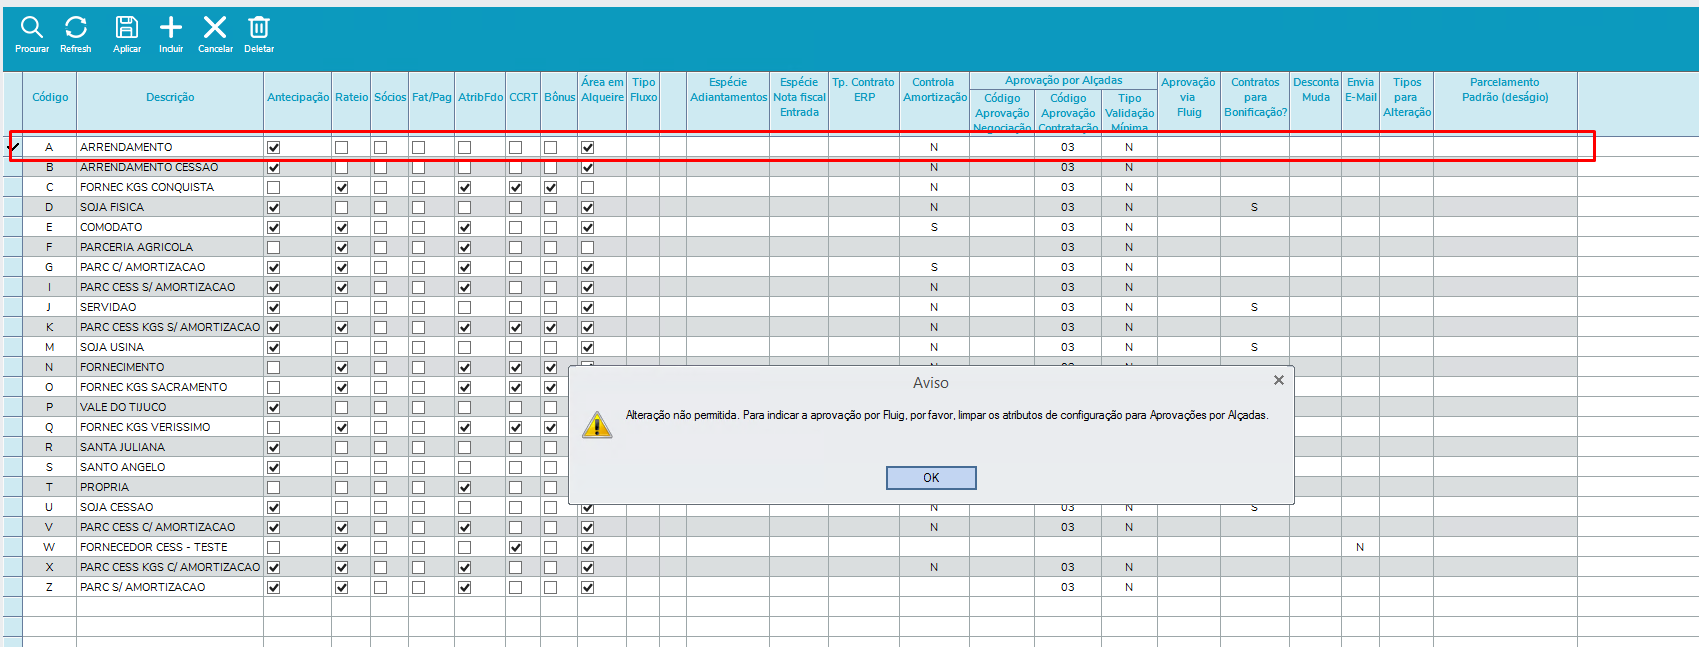Image resolution: width=1699 pixels, height=647 pixels.
Task: Toggle AtribFdo checkbox for PROPRIA row
Action: (465, 487)
